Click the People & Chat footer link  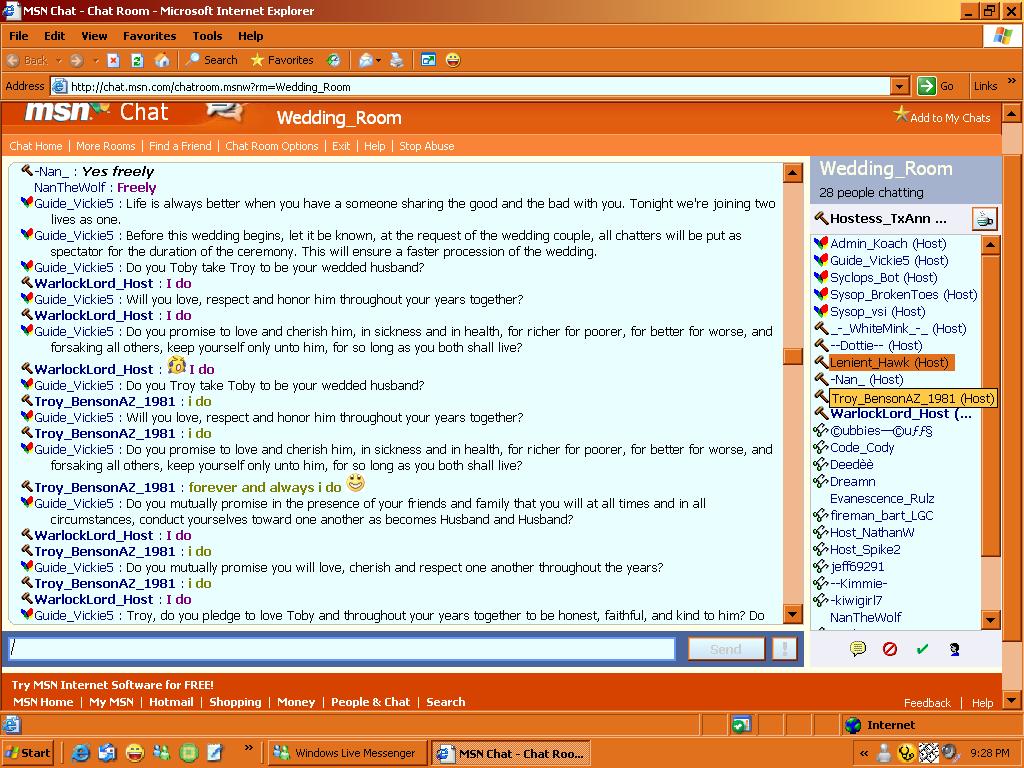[370, 702]
